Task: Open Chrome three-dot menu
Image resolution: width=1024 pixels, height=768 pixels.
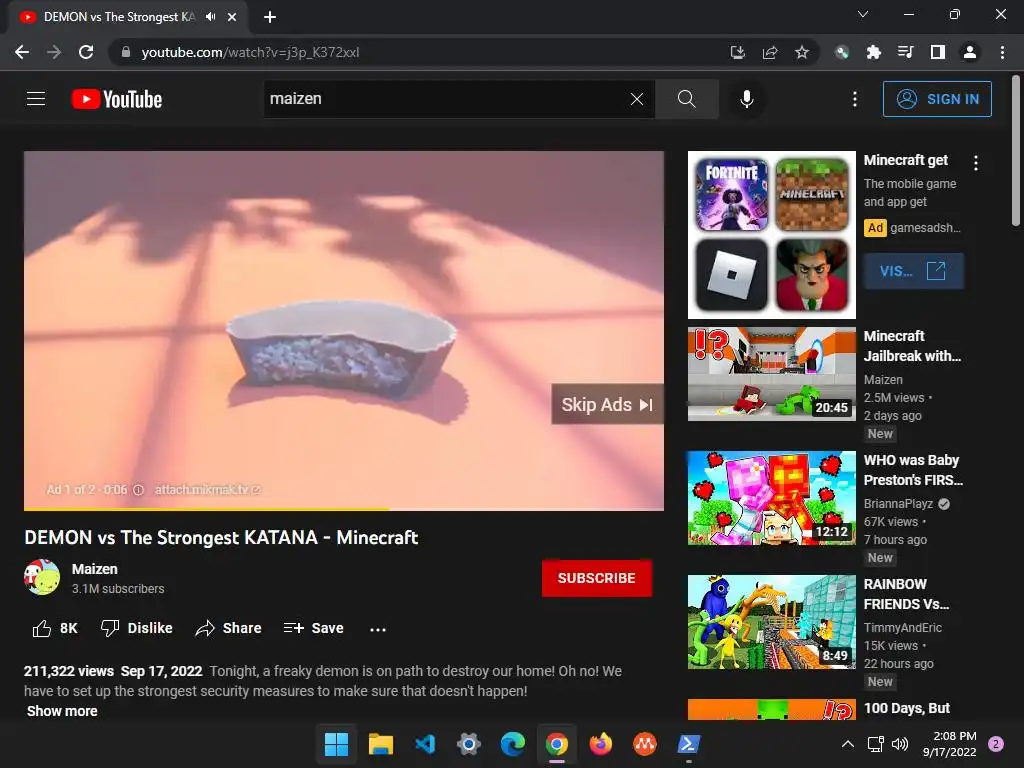Action: pyautogui.click(x=1002, y=52)
